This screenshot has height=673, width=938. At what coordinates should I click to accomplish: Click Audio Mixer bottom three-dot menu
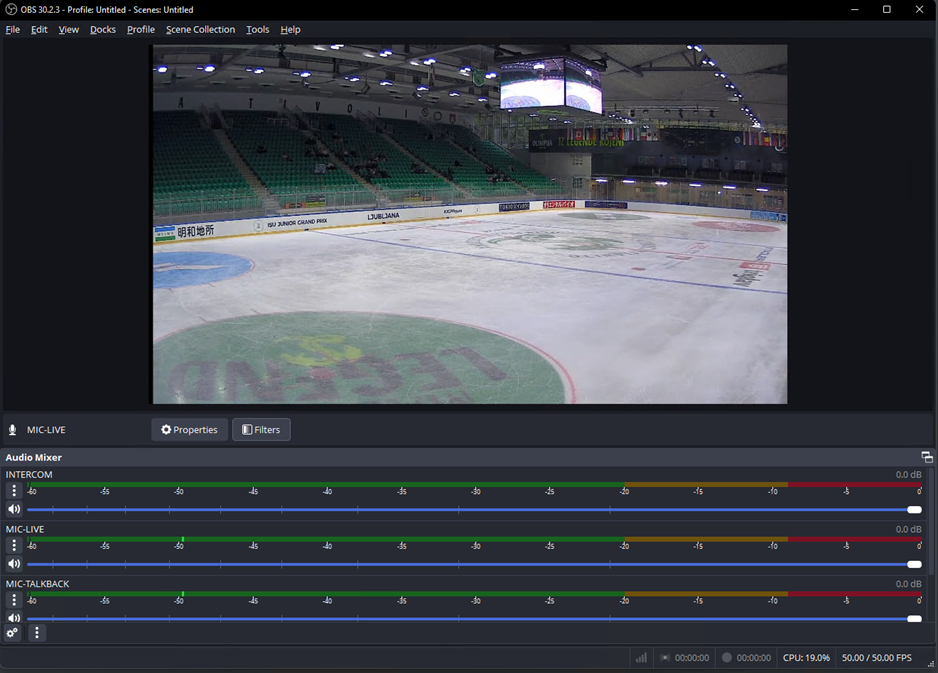click(37, 633)
